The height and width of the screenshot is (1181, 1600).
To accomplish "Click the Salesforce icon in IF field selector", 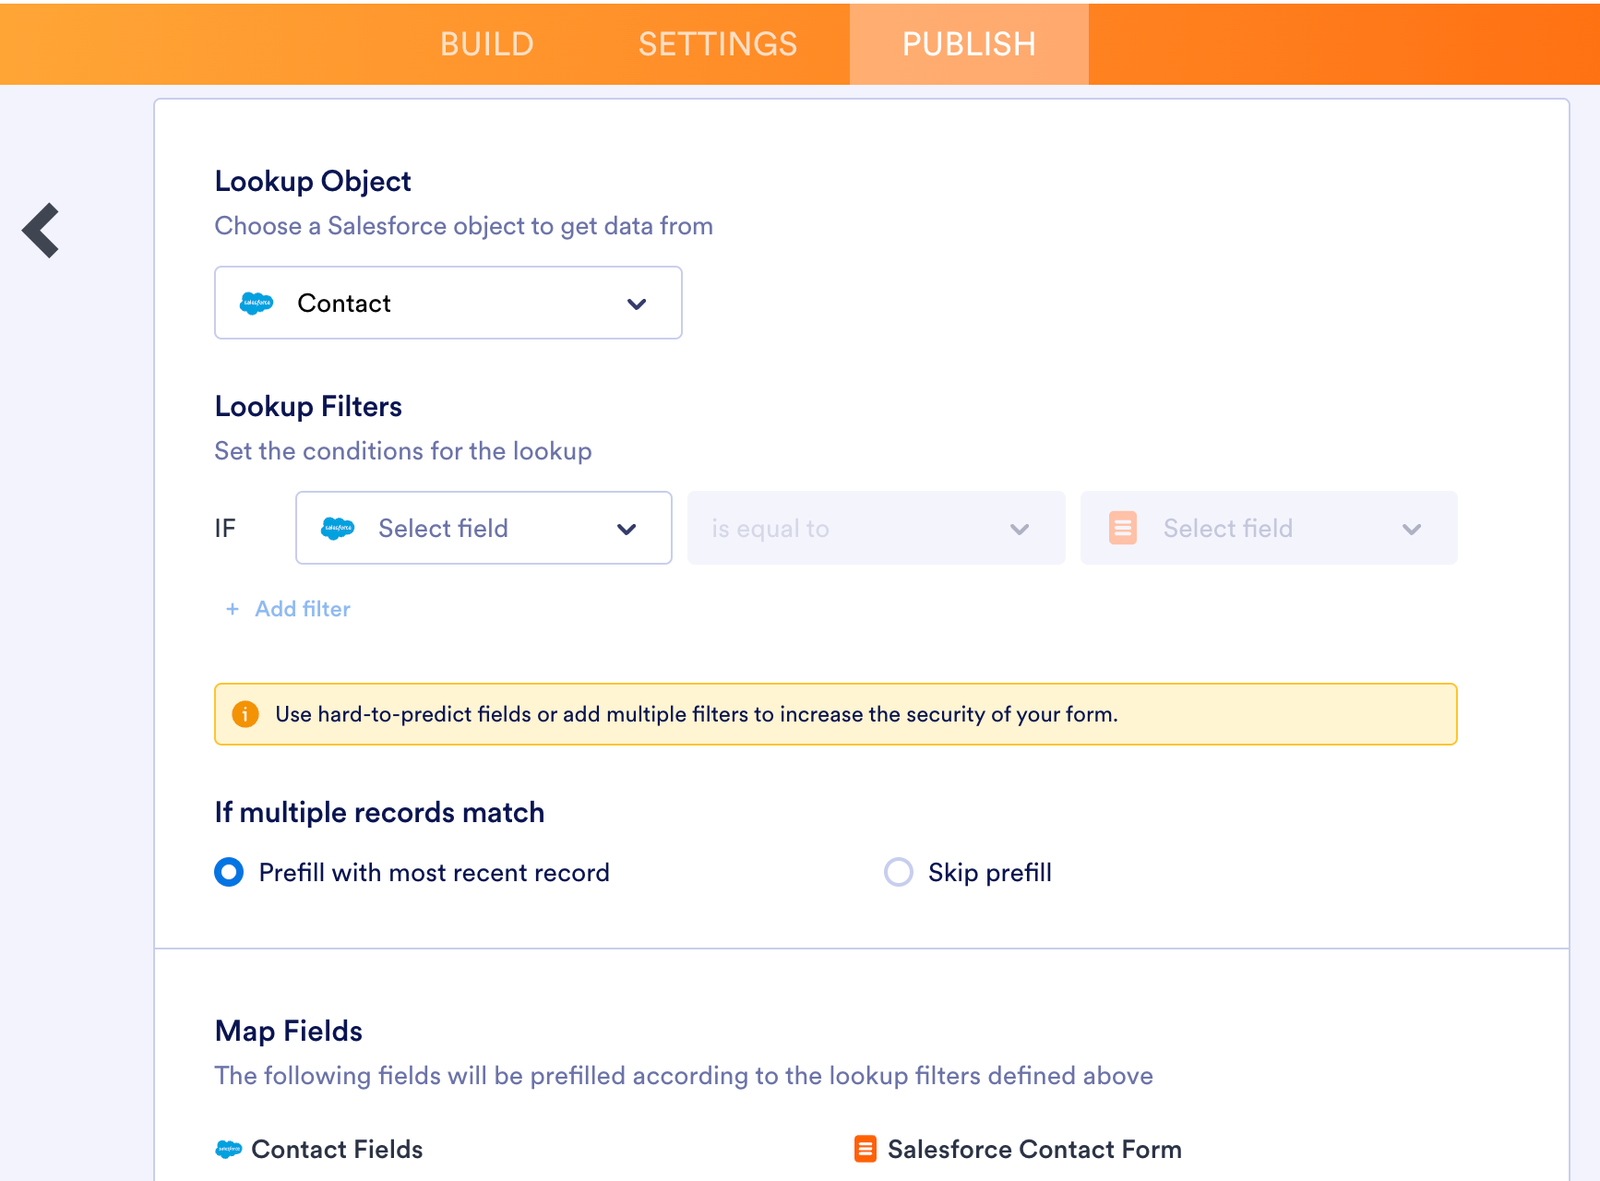I will point(338,528).
